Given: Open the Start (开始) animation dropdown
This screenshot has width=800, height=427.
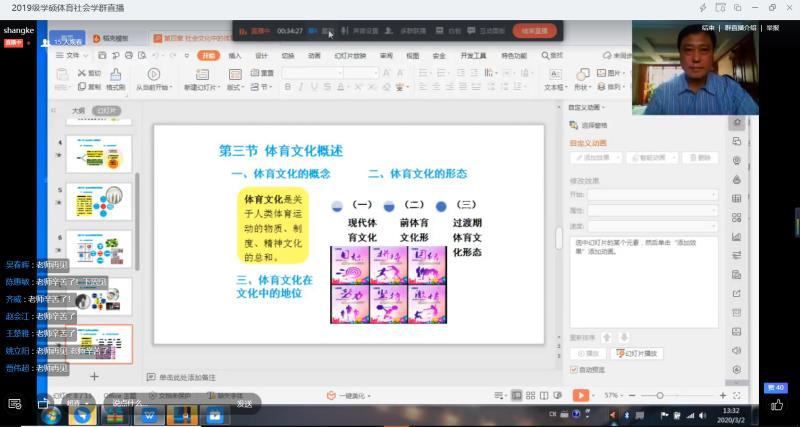Looking at the screenshot, I should pyautogui.click(x=653, y=195).
